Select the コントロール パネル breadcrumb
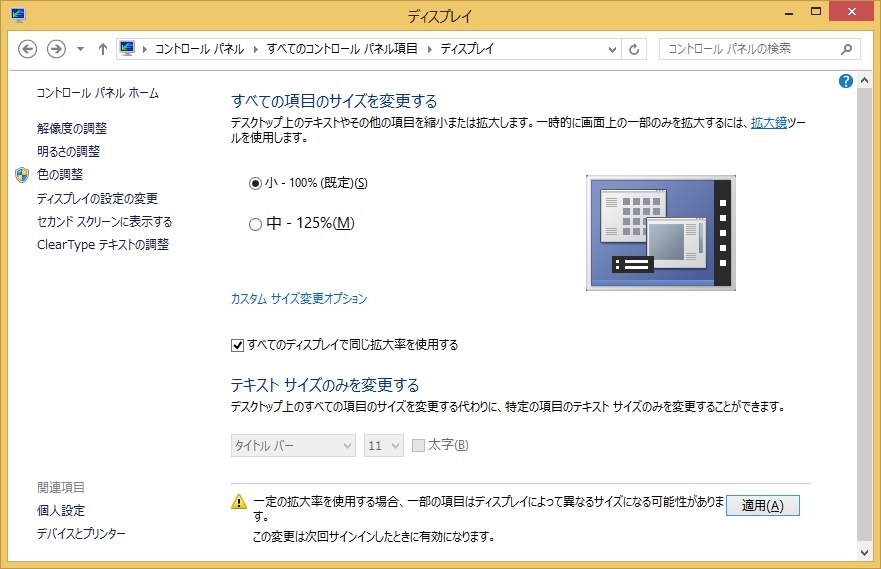The image size is (881, 569). [199, 49]
